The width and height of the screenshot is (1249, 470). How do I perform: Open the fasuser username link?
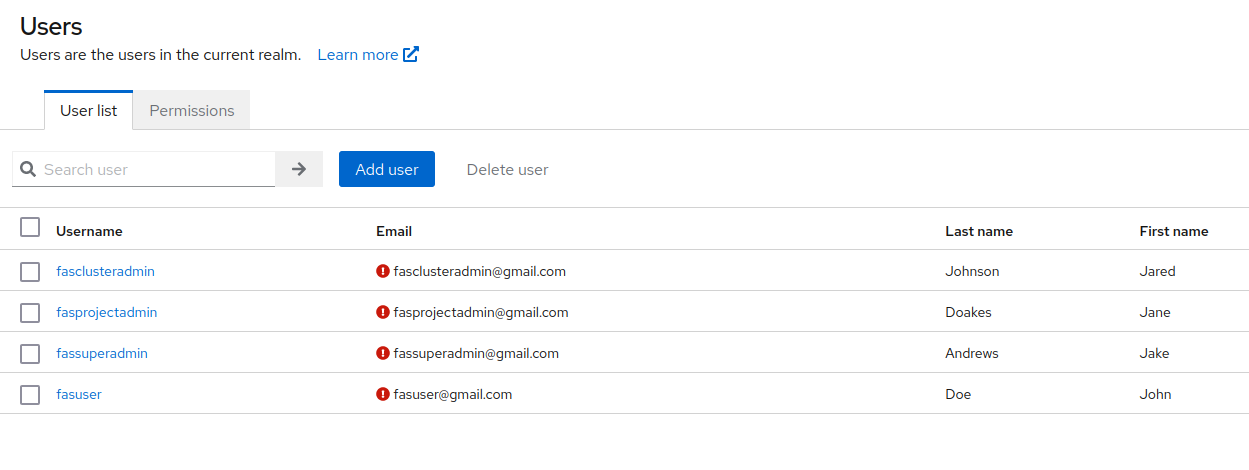click(x=79, y=394)
